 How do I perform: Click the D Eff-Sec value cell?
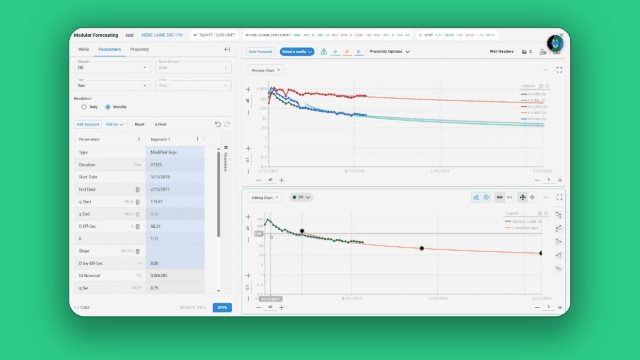click(175, 226)
